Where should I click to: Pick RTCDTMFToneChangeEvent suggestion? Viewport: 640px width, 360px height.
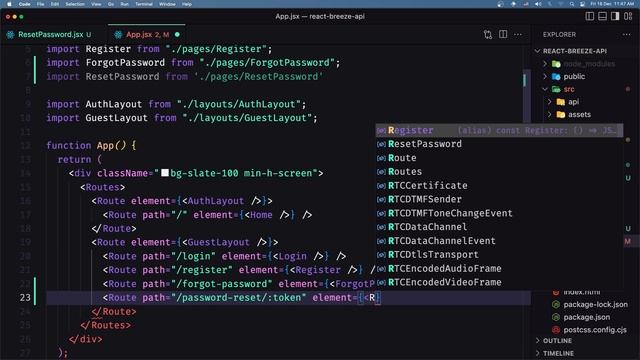tap(499, 213)
